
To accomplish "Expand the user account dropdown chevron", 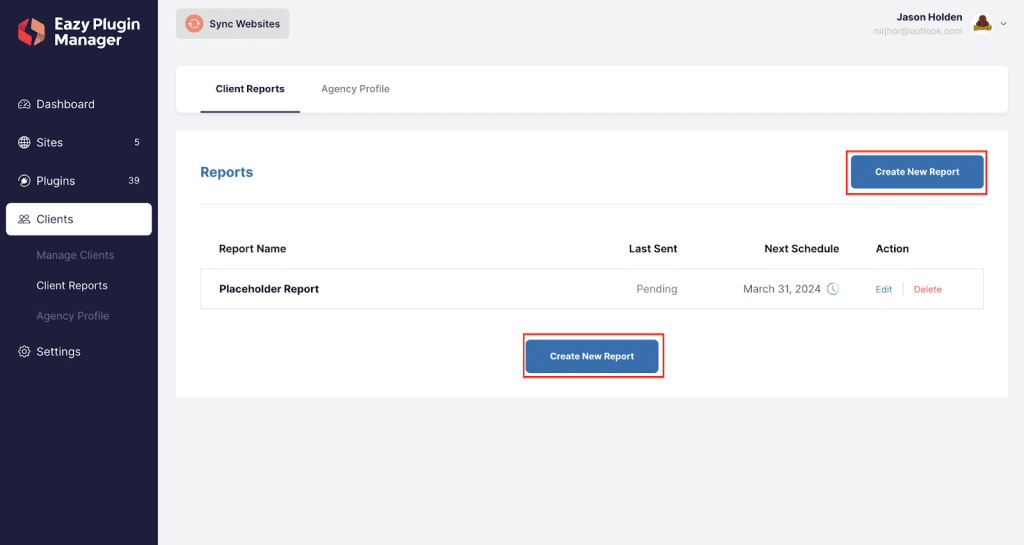I will (x=1004, y=23).
